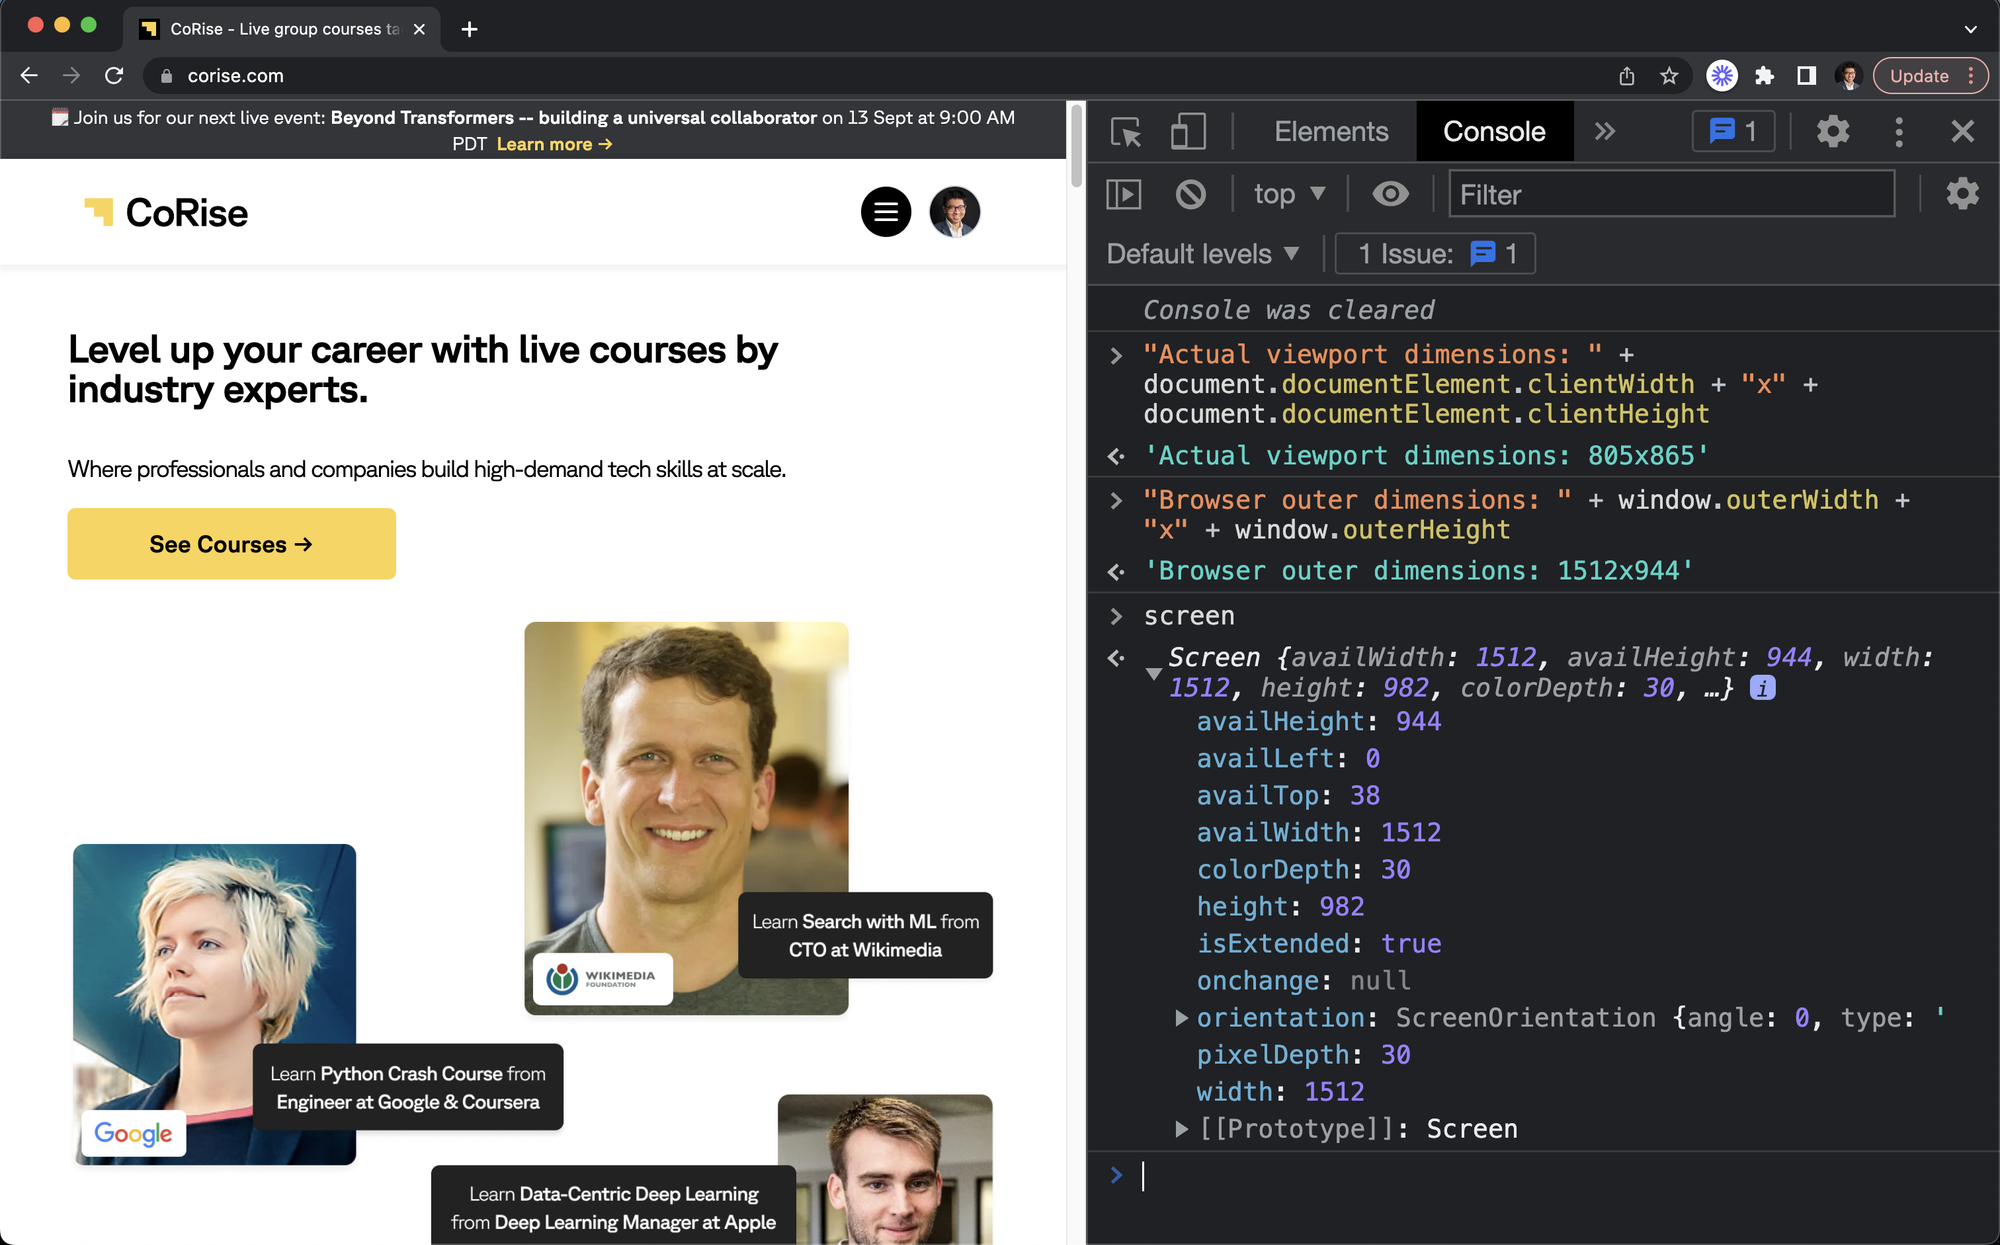Expand the orientation ScreenOrientation property
Screen dimensions: 2000x1245
1181,1018
